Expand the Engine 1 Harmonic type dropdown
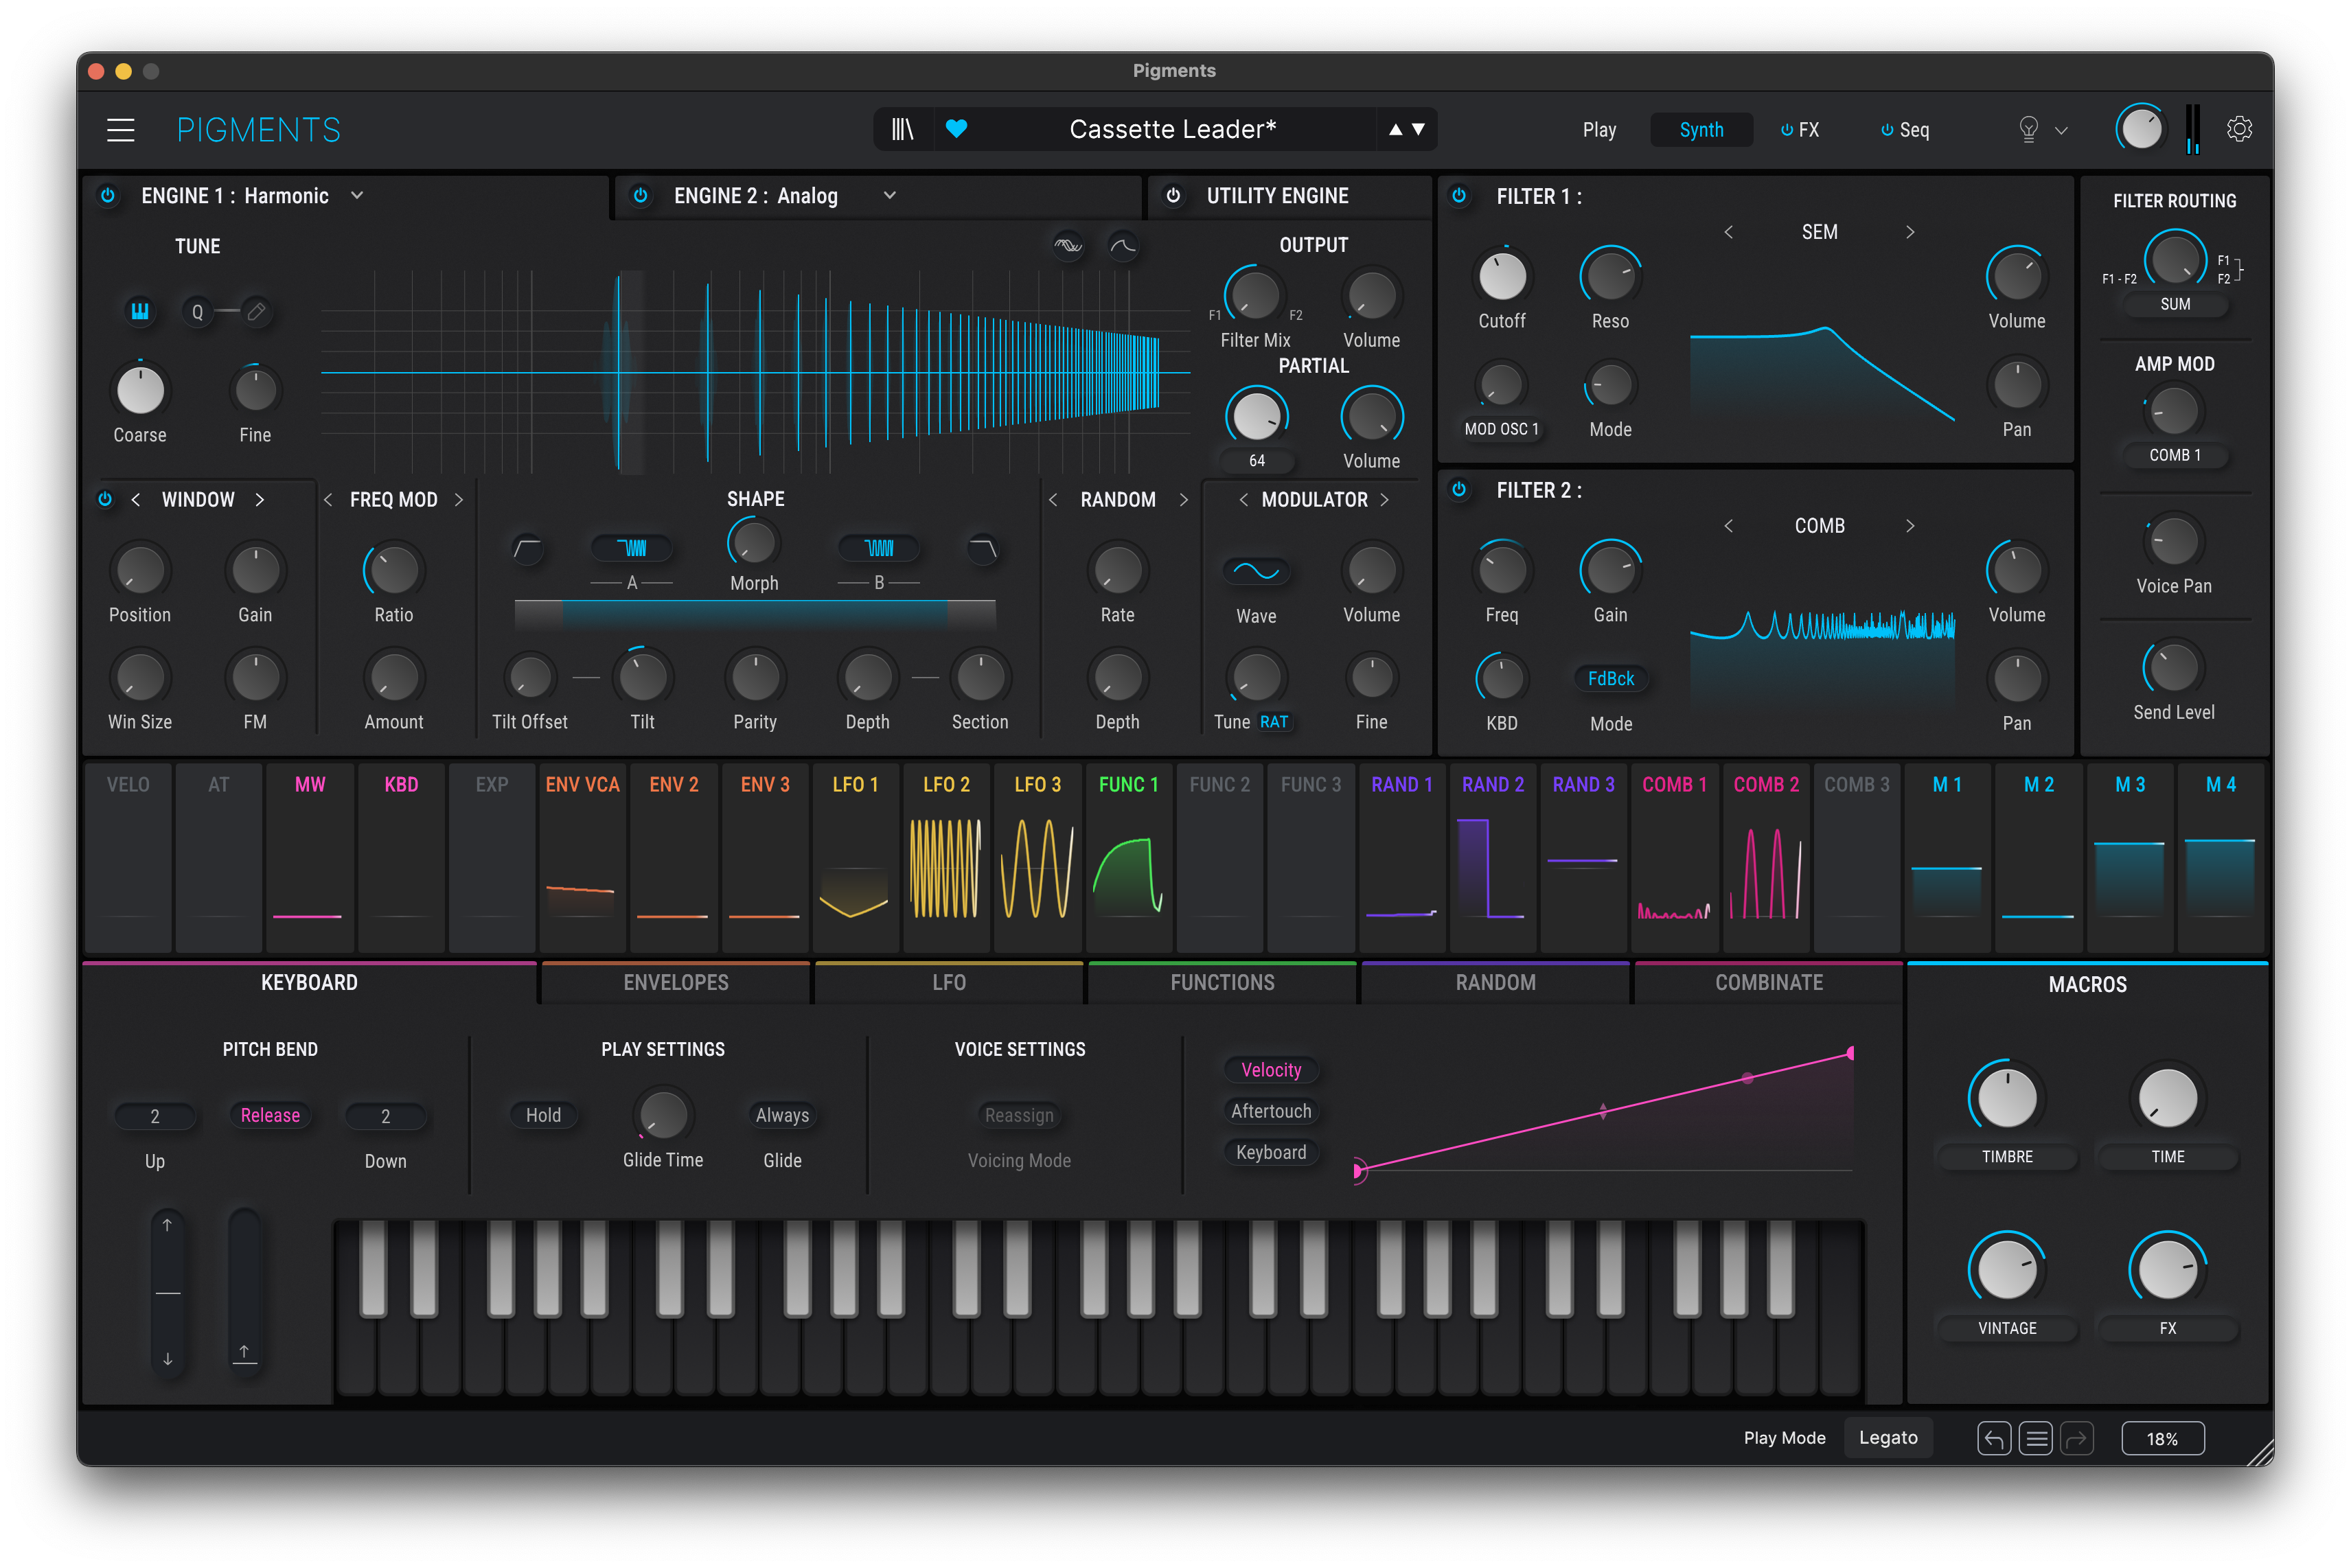Image resolution: width=2351 pixels, height=1568 pixels. [x=357, y=195]
